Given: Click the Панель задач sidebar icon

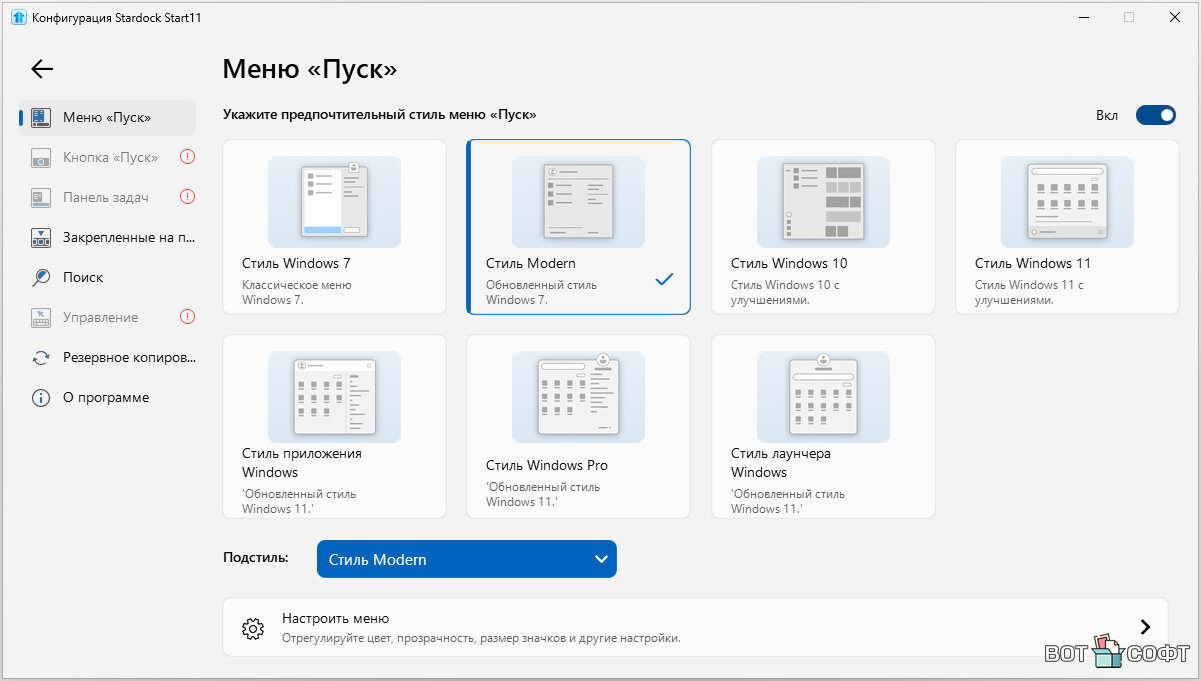Looking at the screenshot, I should [41, 197].
